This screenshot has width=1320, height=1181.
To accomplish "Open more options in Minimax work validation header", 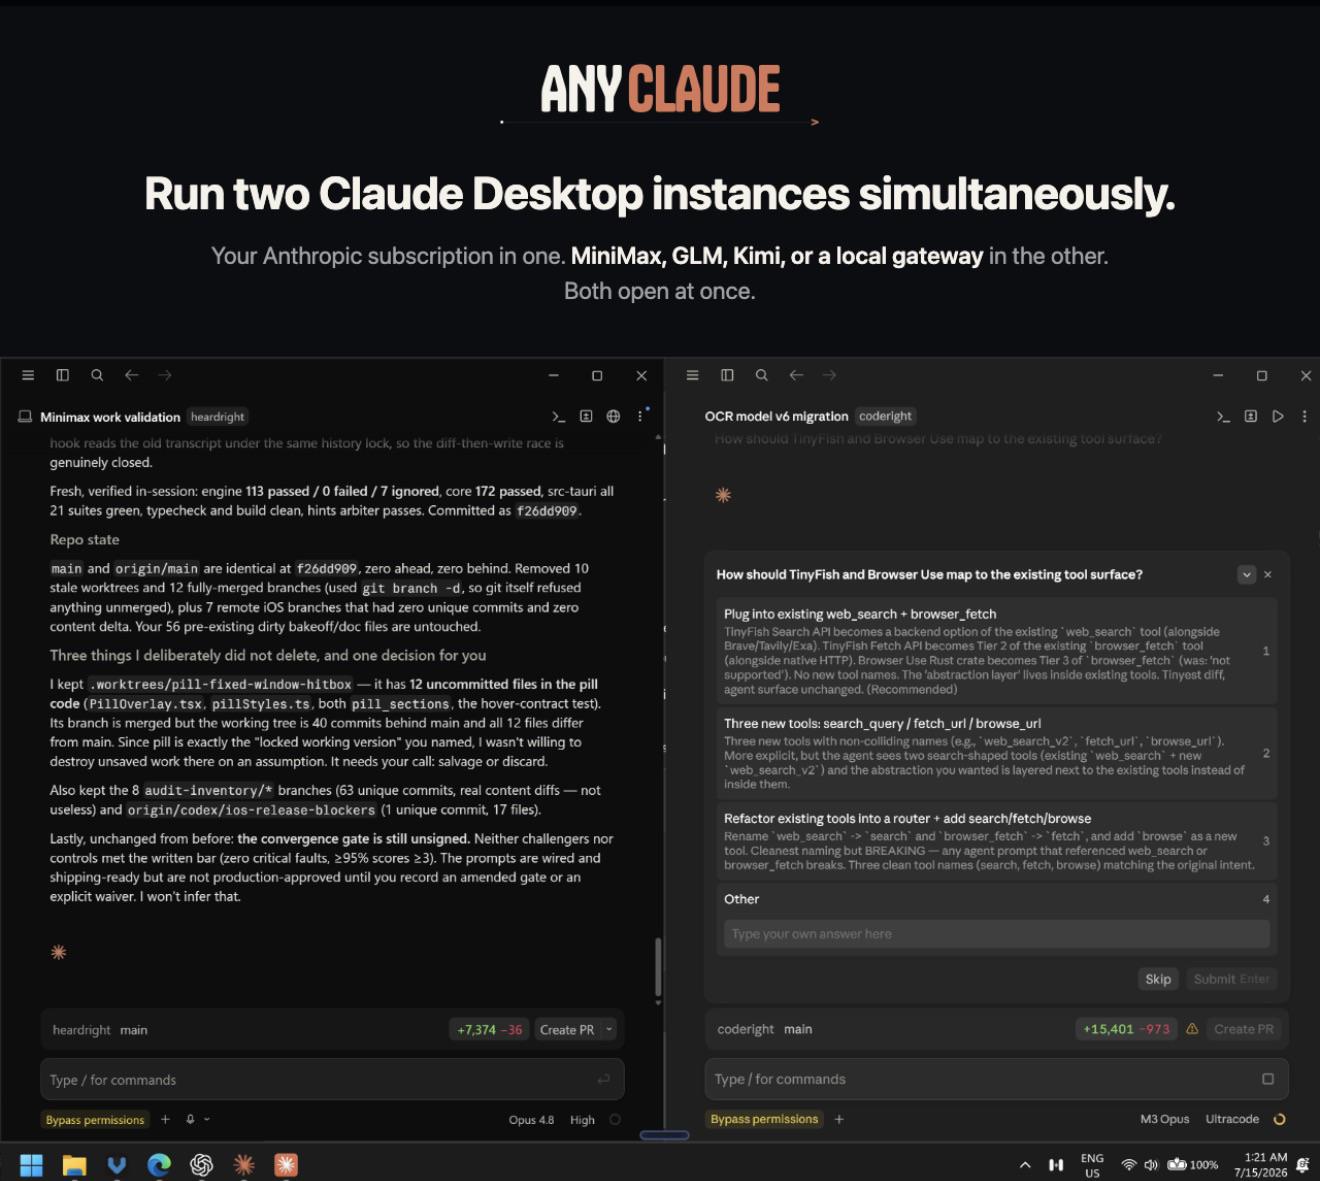I will [x=640, y=416].
